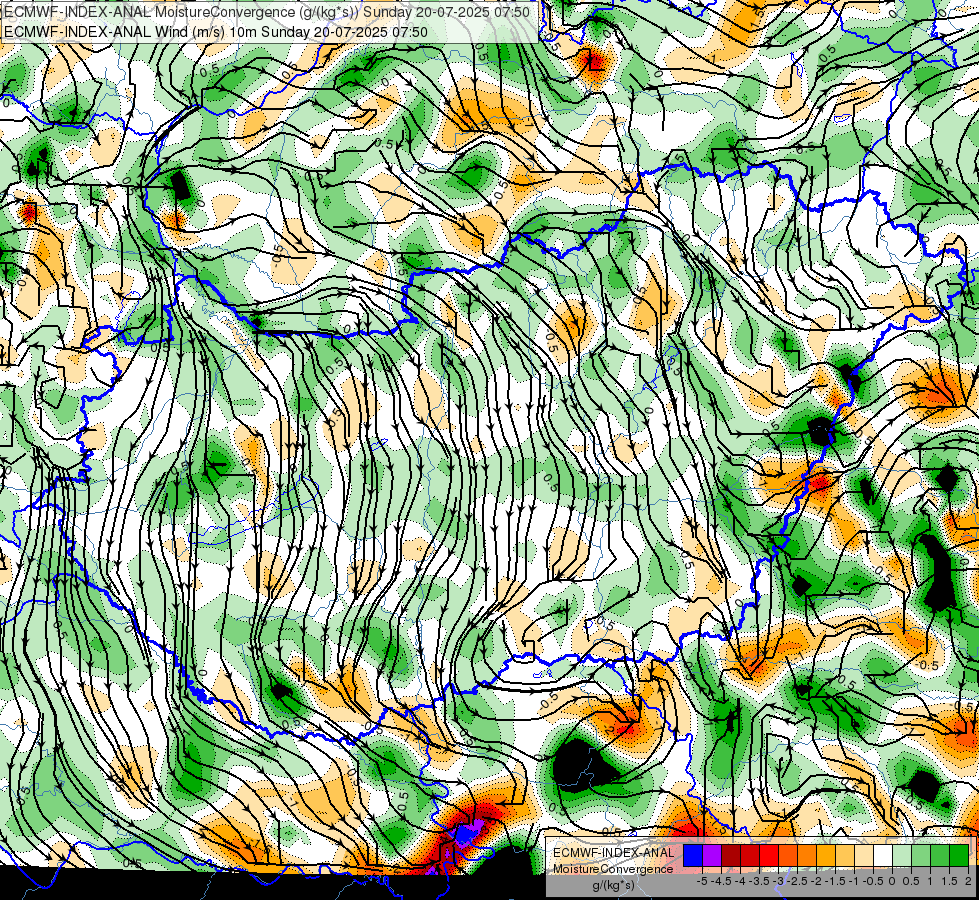Choose the palest green swatch beside white
Image resolution: width=979 pixels, height=900 pixels.
tap(902, 856)
